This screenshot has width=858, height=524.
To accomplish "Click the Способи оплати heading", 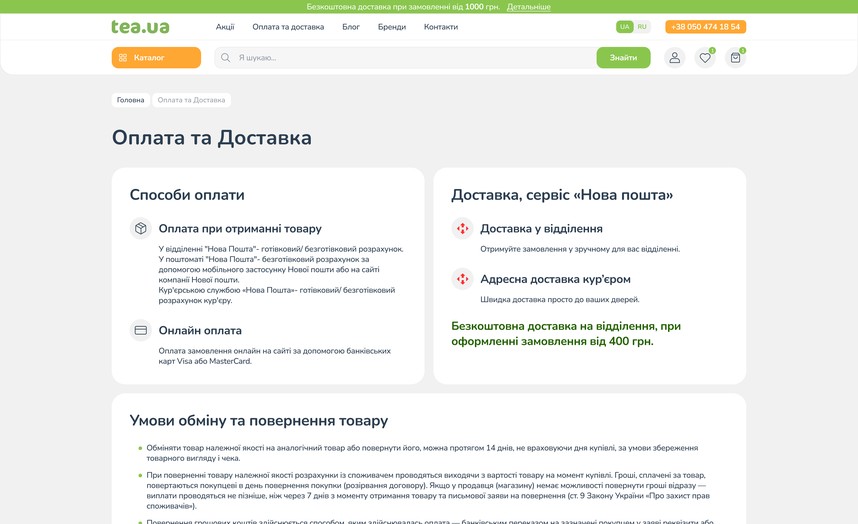I will pyautogui.click(x=187, y=195).
